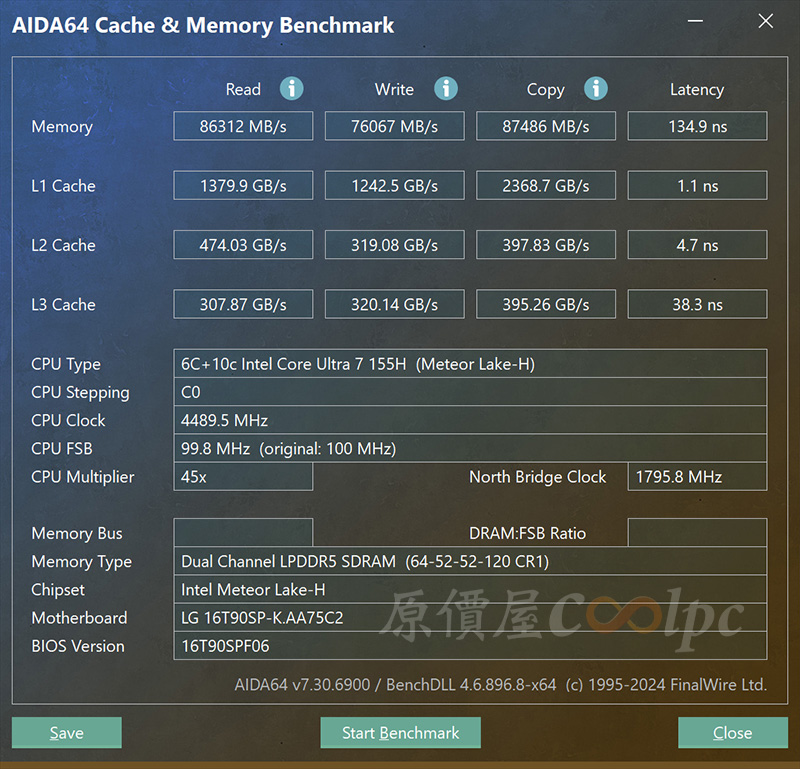Click the Latency column header
800x769 pixels.
tap(697, 90)
